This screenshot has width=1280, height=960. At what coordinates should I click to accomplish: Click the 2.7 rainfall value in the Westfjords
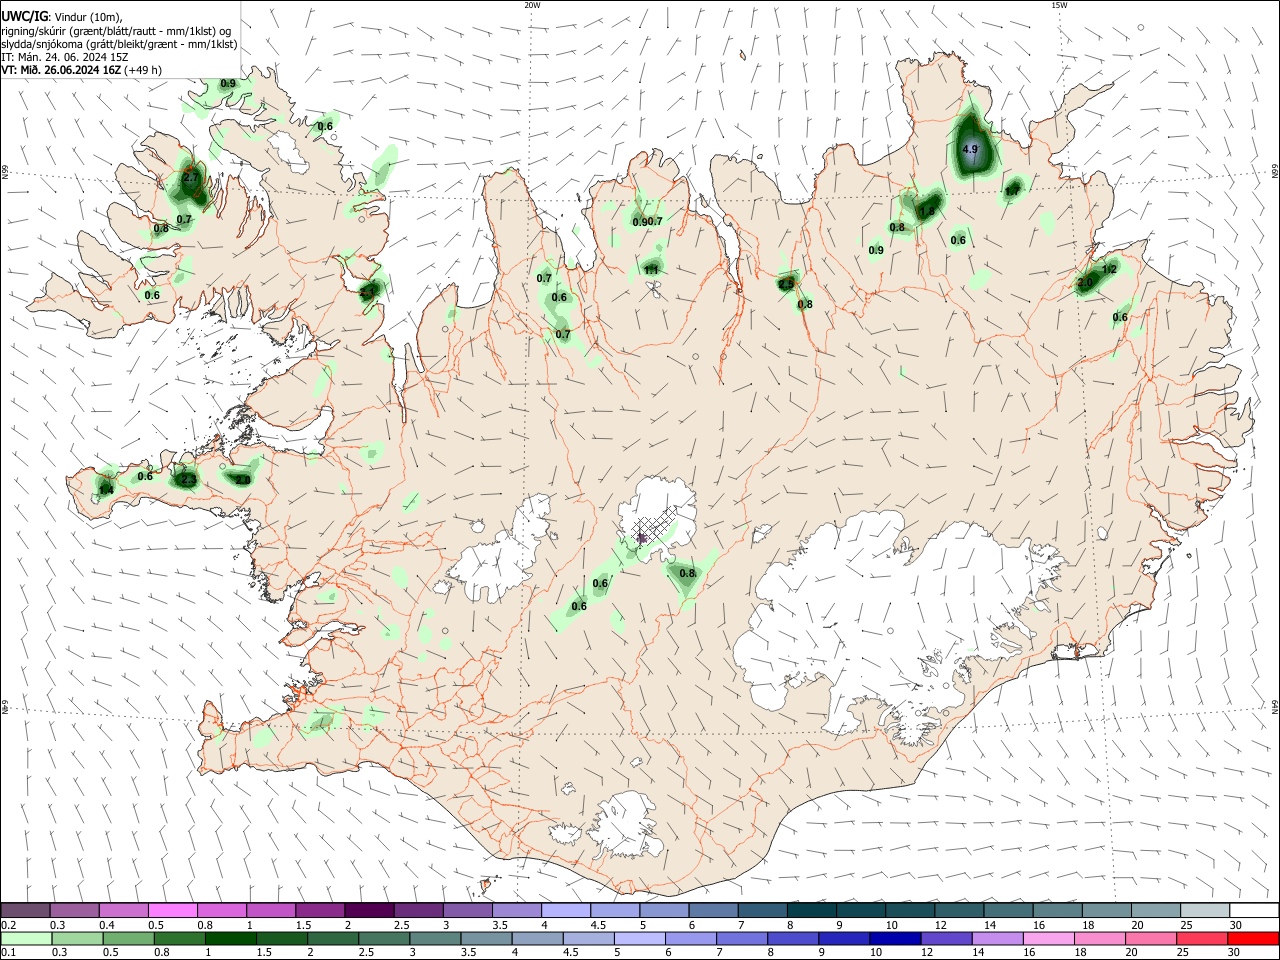(191, 178)
